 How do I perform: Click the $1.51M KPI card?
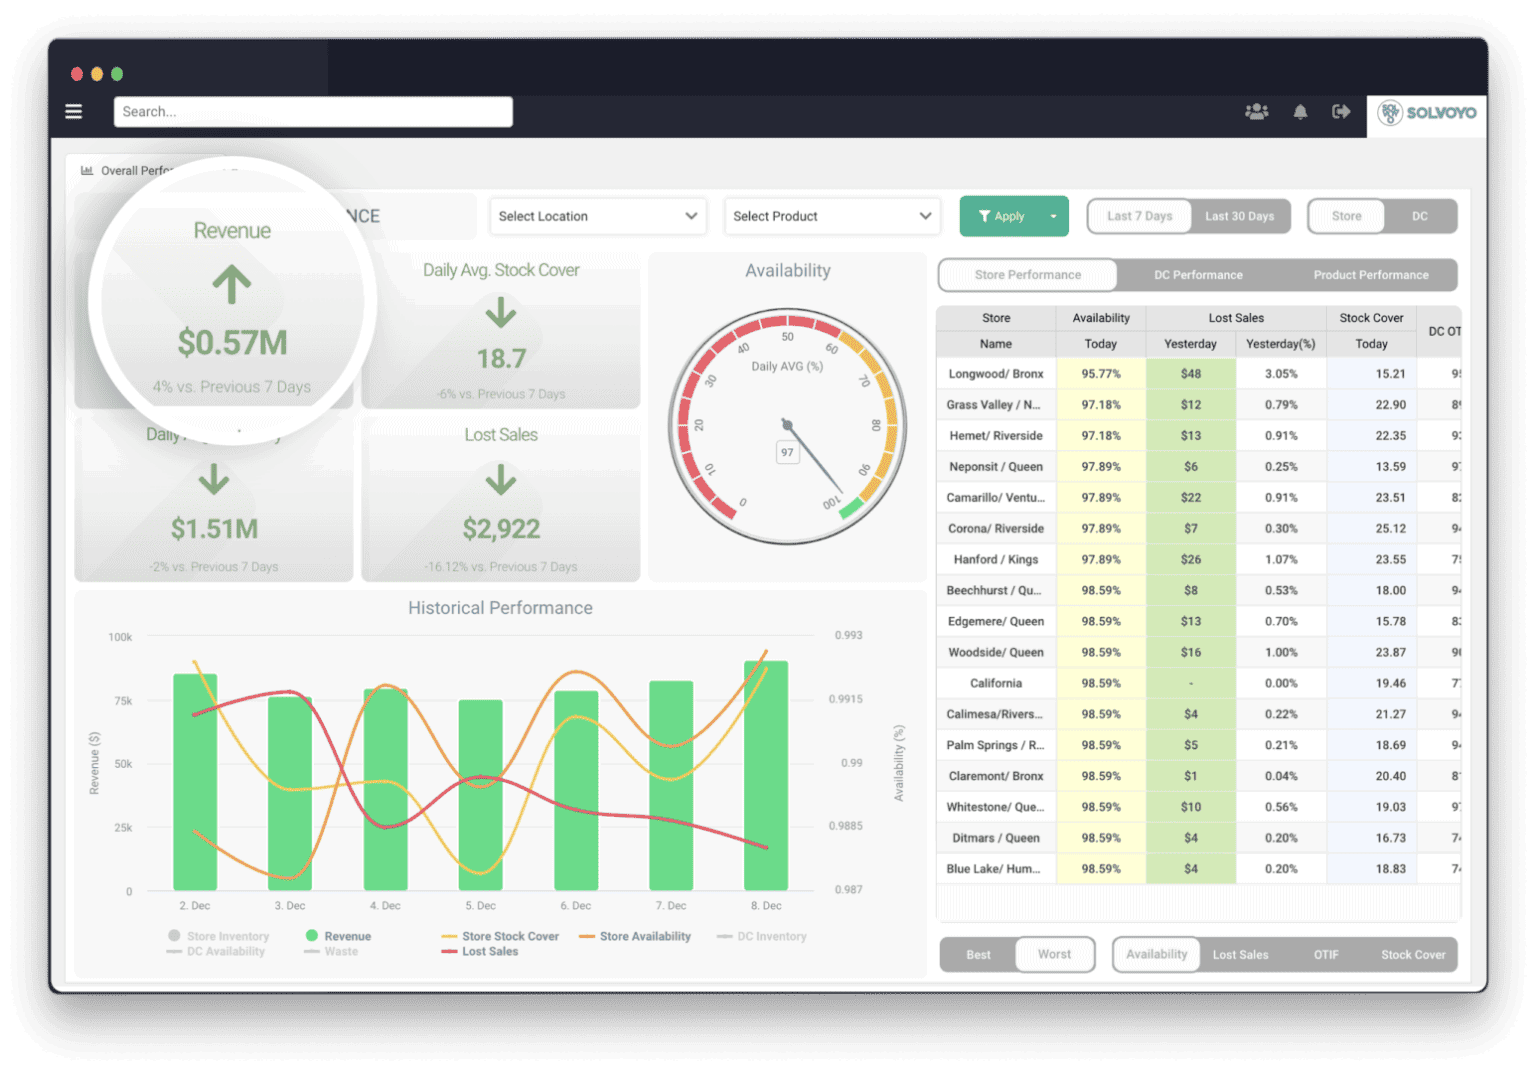(x=214, y=499)
